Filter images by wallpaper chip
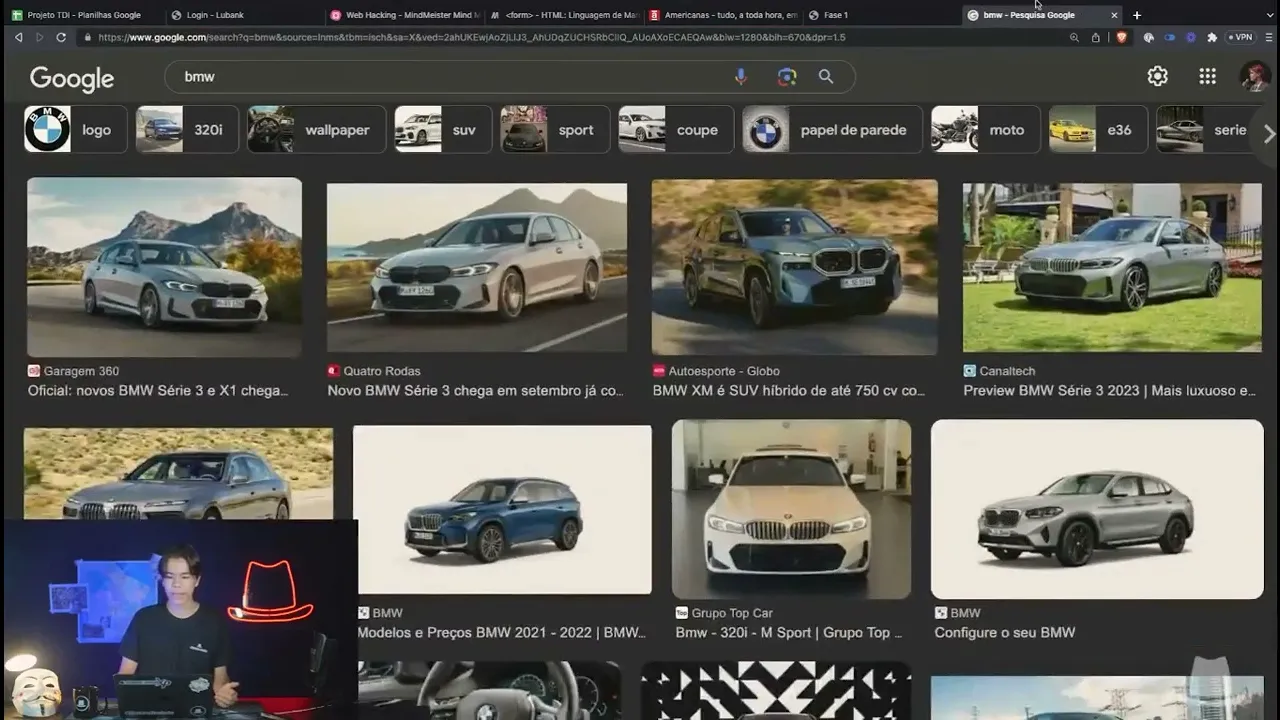This screenshot has width=1280, height=720. (x=317, y=130)
